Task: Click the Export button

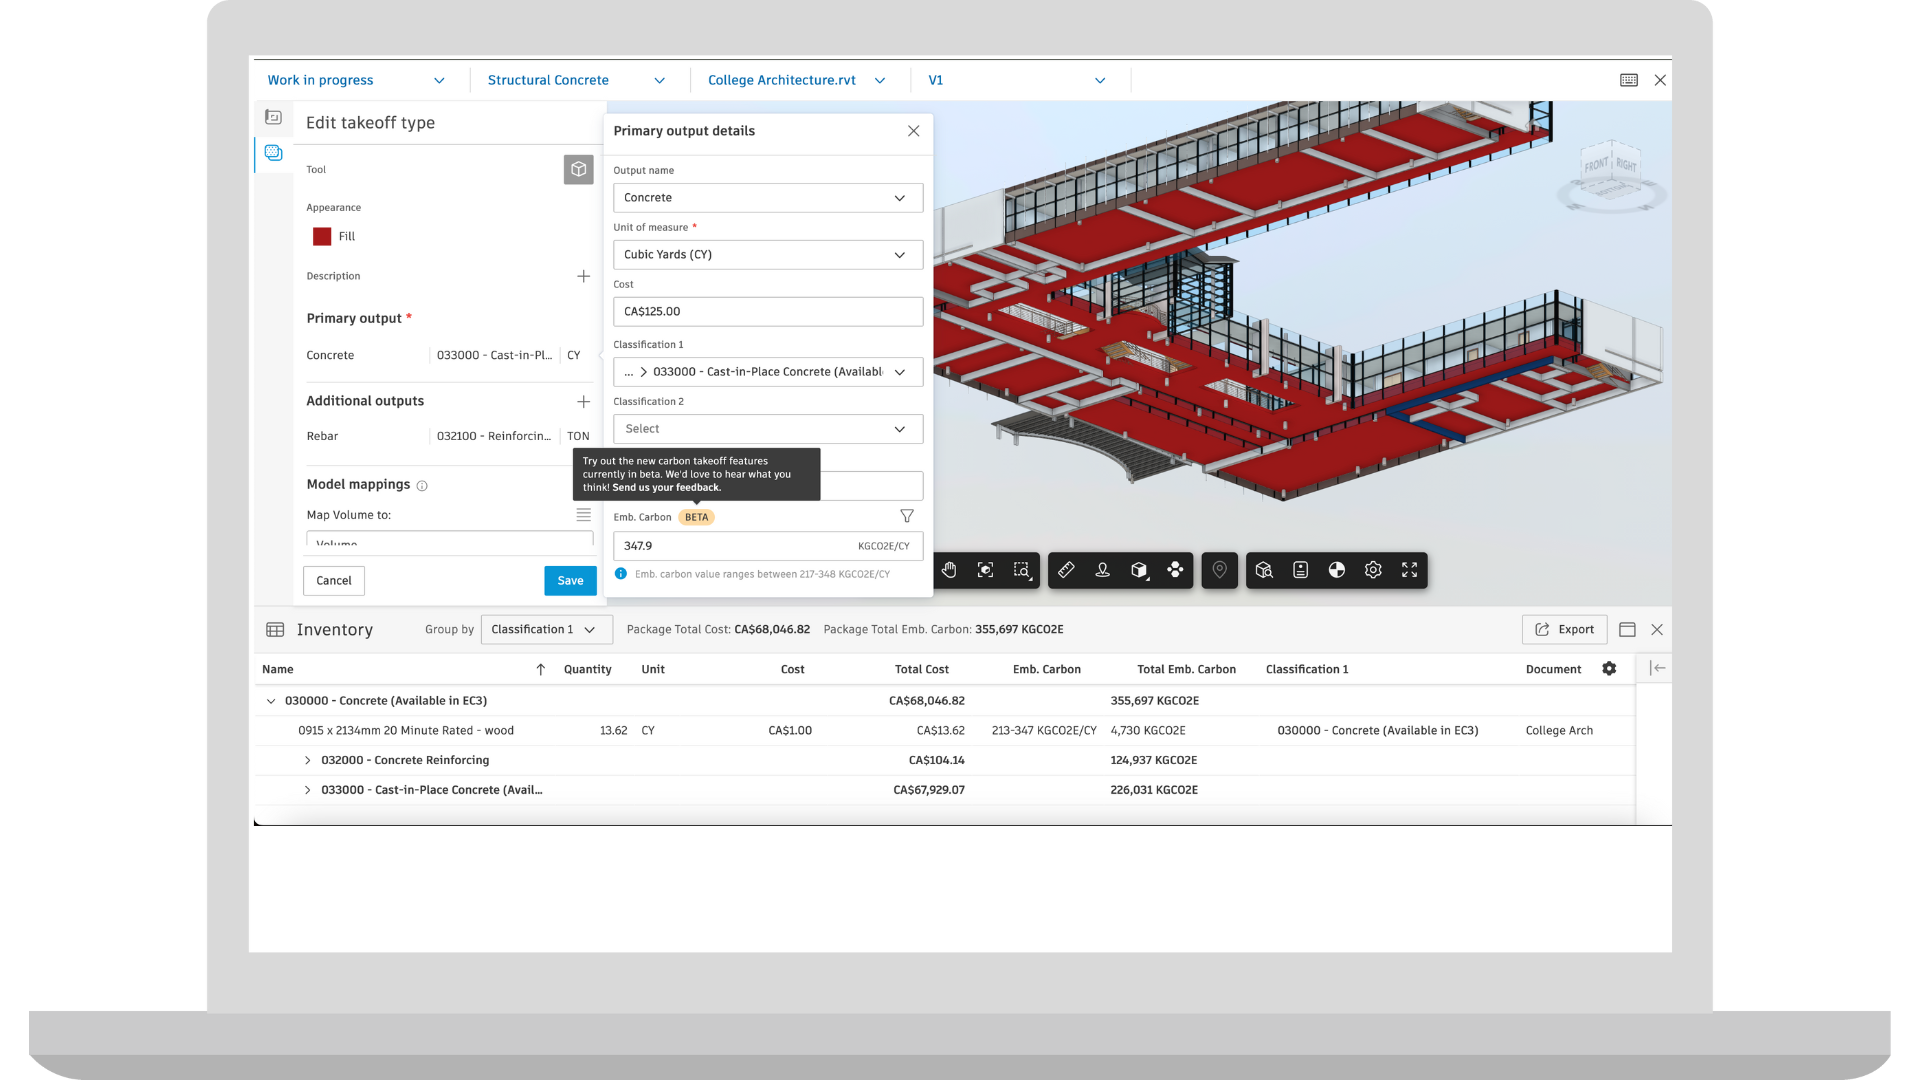Action: (1564, 630)
